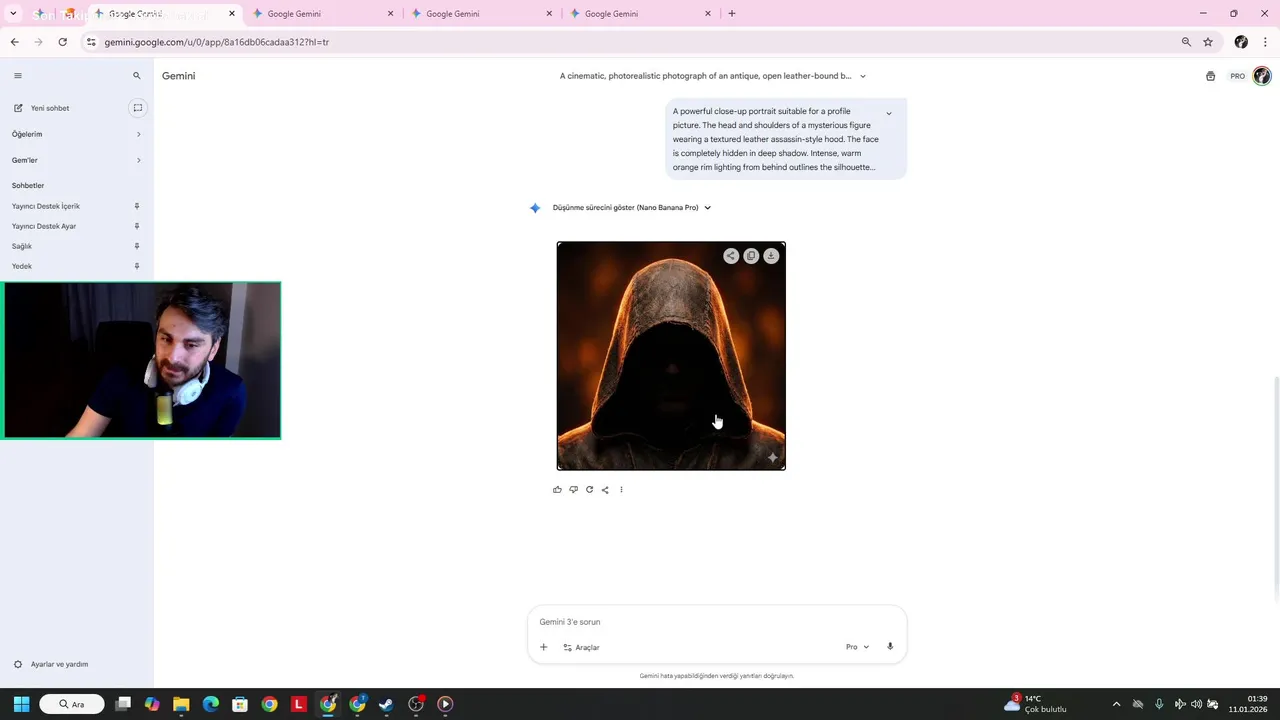Share the generated hooded figure image
The height and width of the screenshot is (720, 1280).
(x=731, y=256)
